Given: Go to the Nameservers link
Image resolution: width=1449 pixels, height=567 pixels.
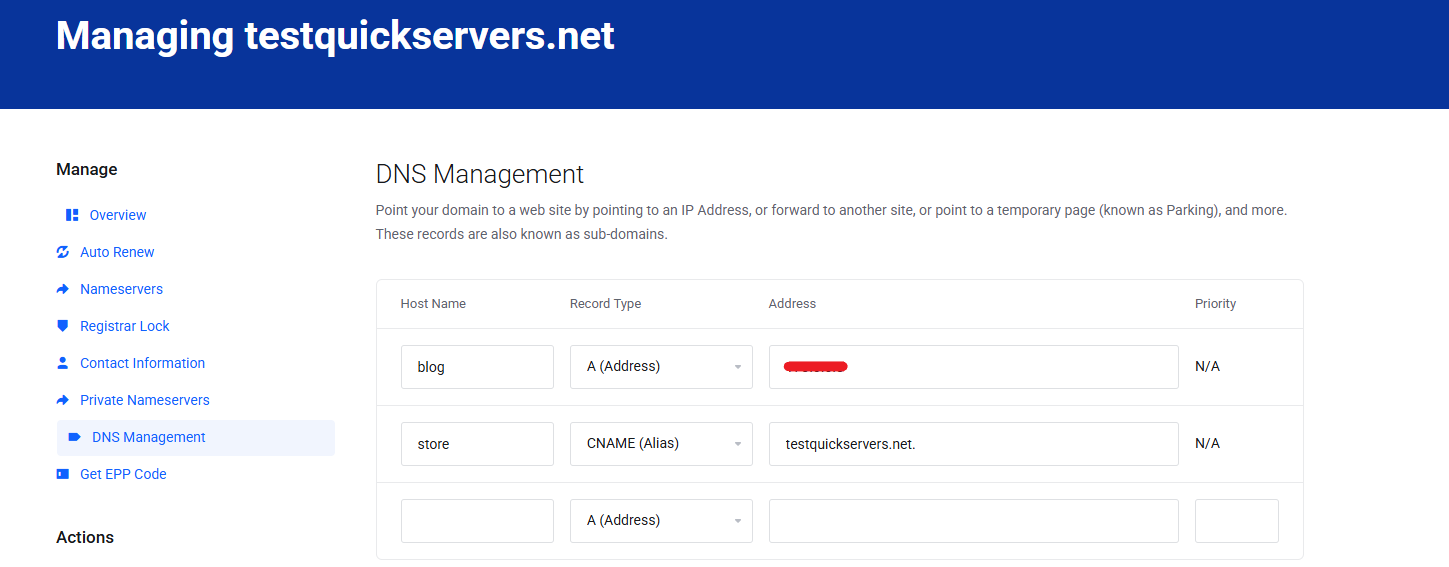Looking at the screenshot, I should point(121,289).
